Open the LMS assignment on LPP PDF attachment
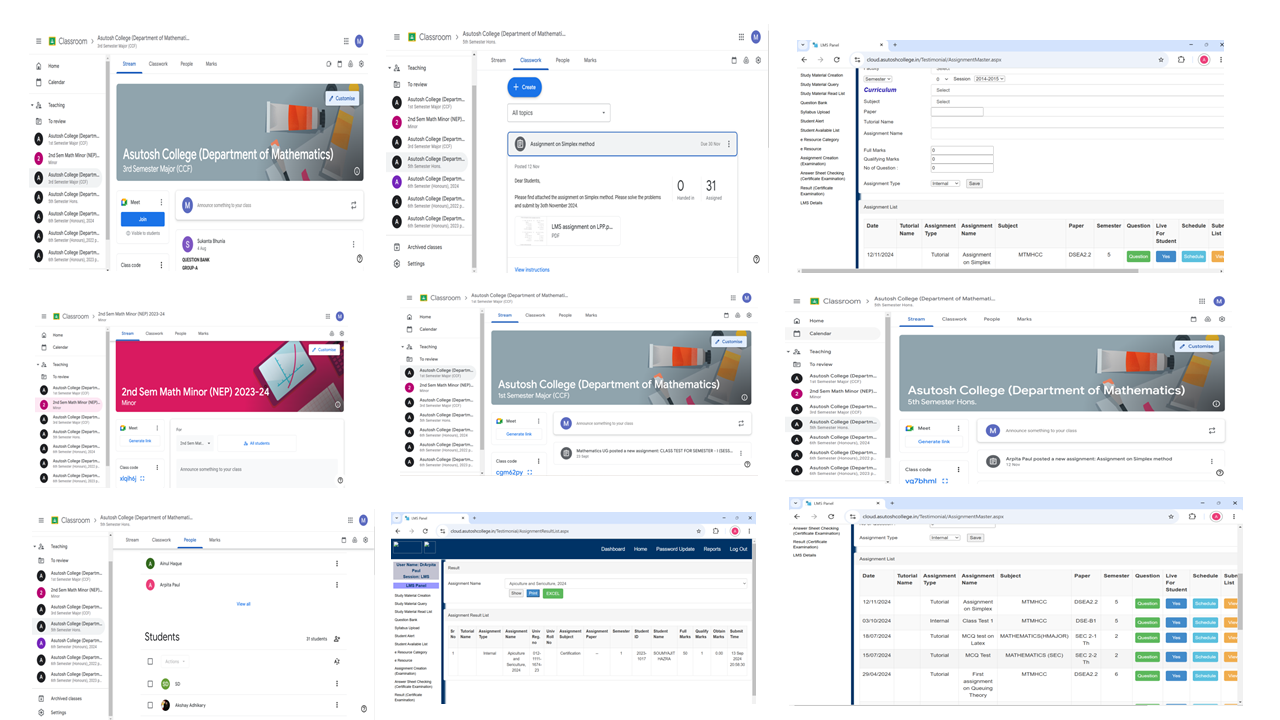This screenshot has width=1280, height=720. (x=568, y=230)
